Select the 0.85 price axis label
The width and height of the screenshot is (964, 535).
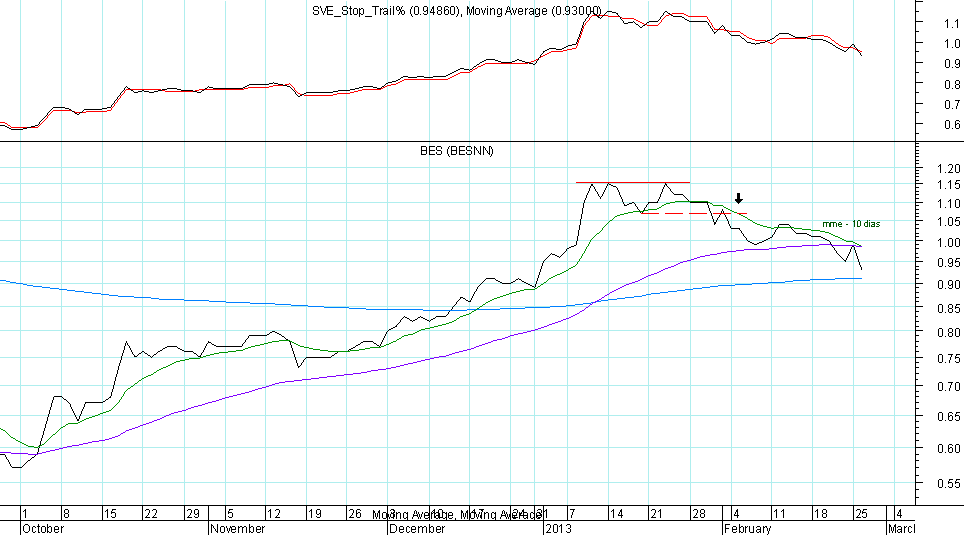tap(949, 308)
